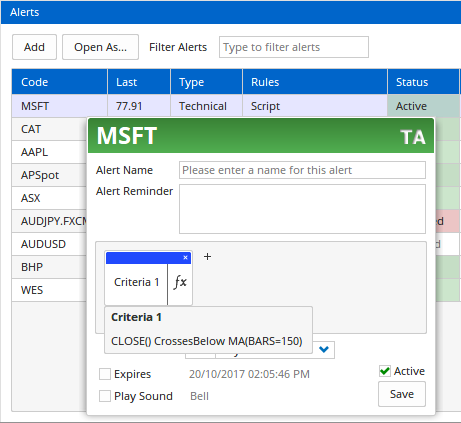Select the CAT alert row
Image resolution: width=461 pixels, height=423 pixels.
click(x=49, y=129)
